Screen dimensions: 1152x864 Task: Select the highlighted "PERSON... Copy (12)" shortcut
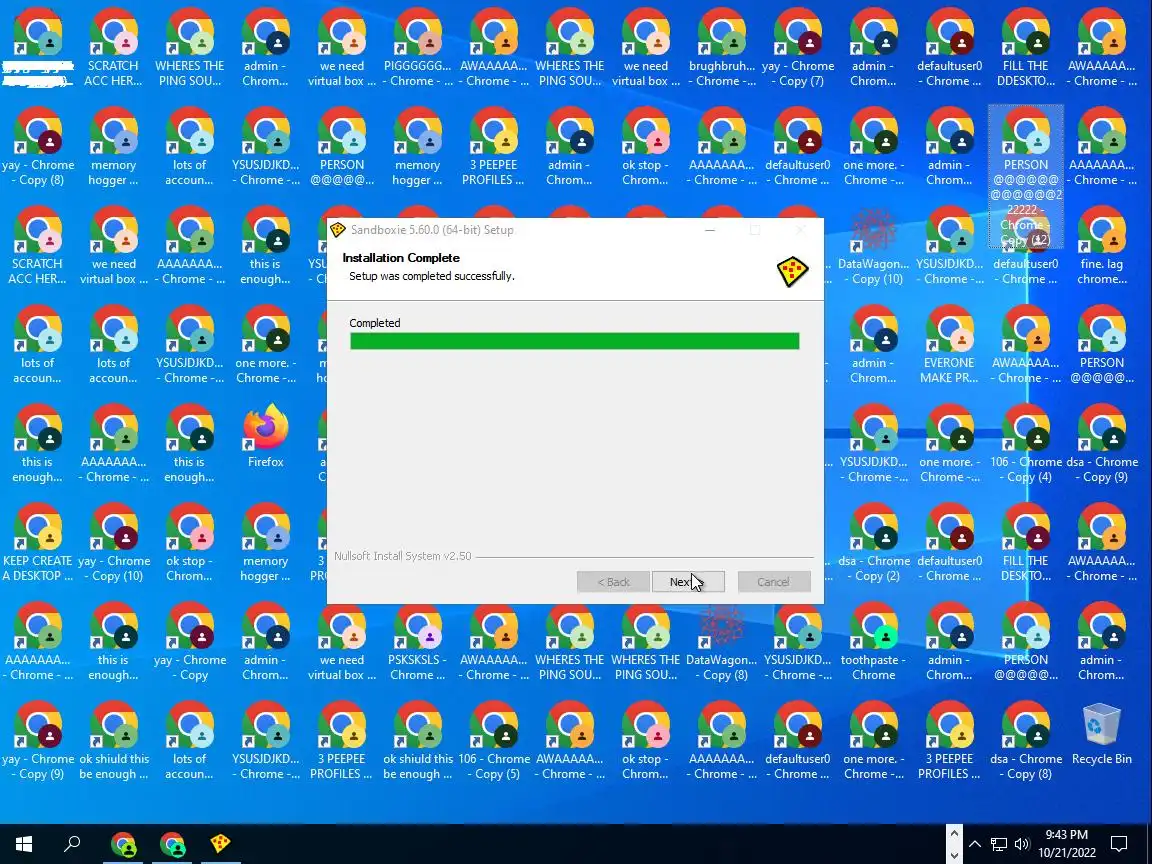point(1026,176)
